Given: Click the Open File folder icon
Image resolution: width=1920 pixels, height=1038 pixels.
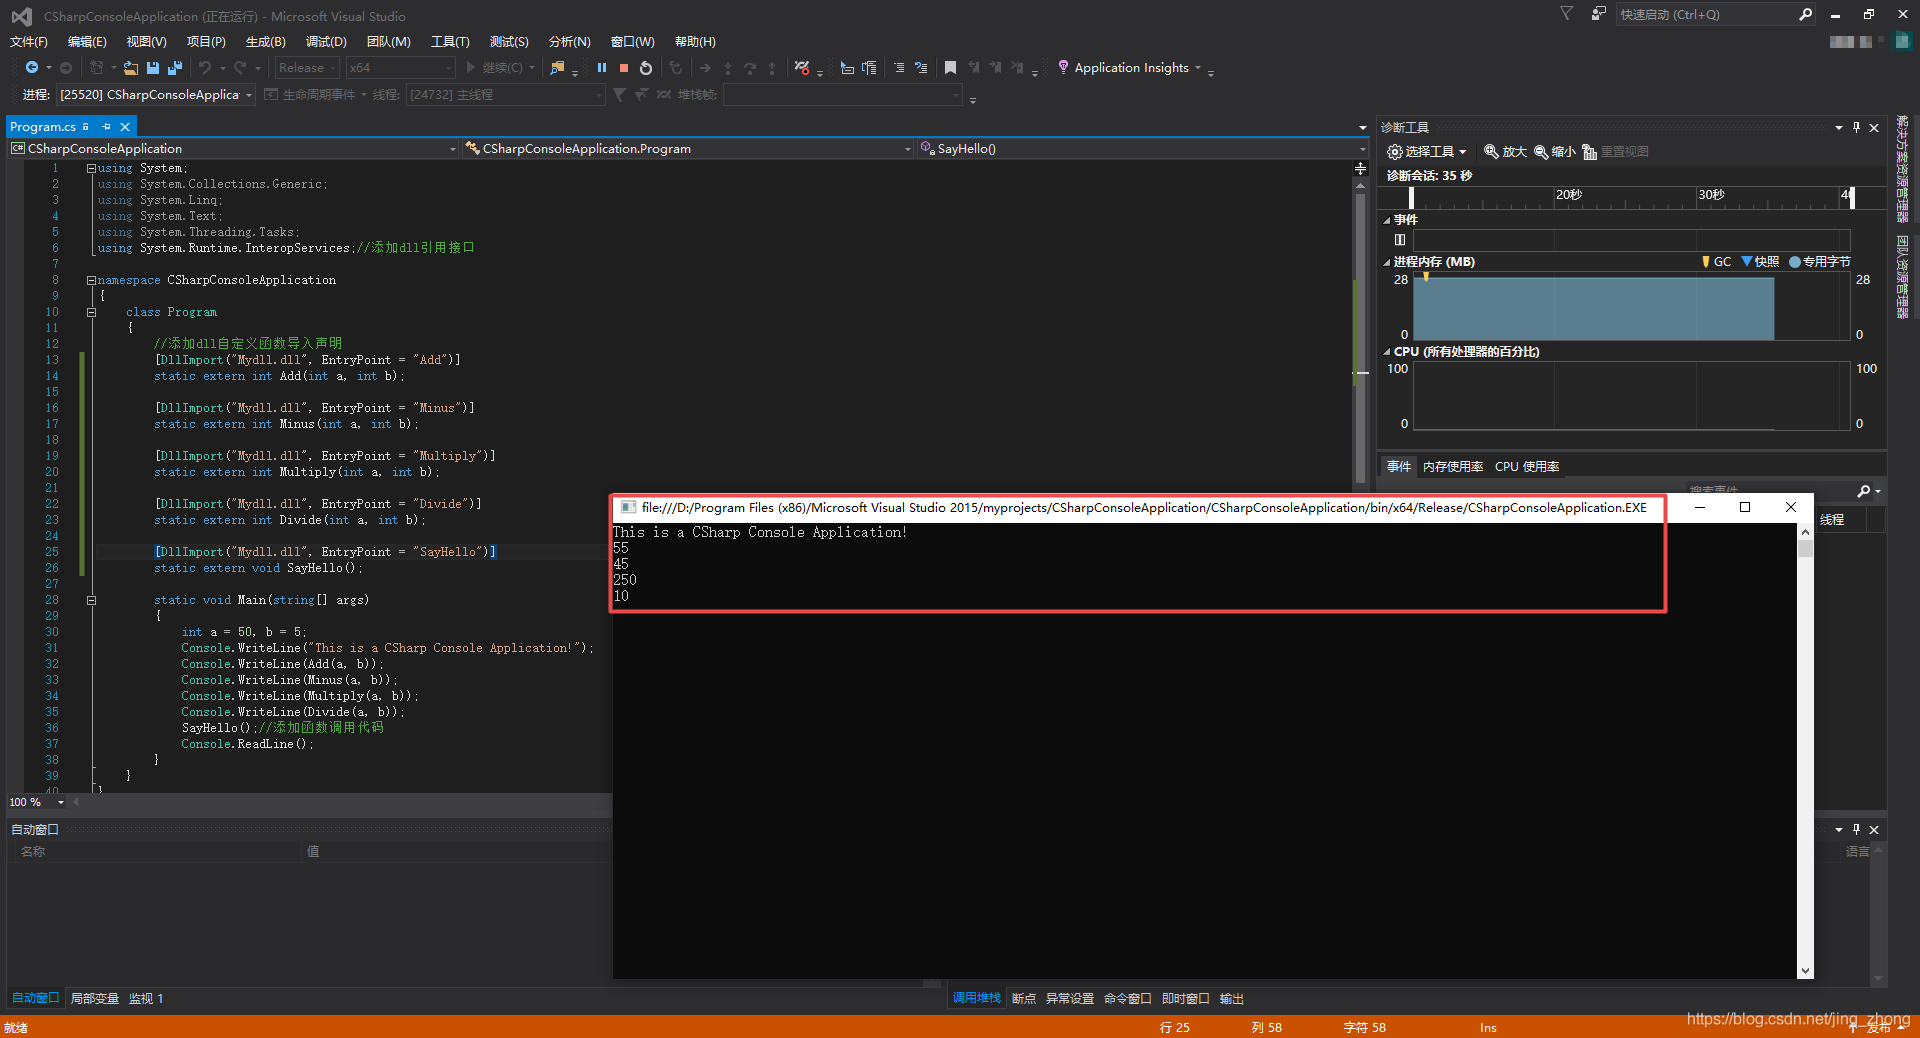Looking at the screenshot, I should click(x=130, y=68).
